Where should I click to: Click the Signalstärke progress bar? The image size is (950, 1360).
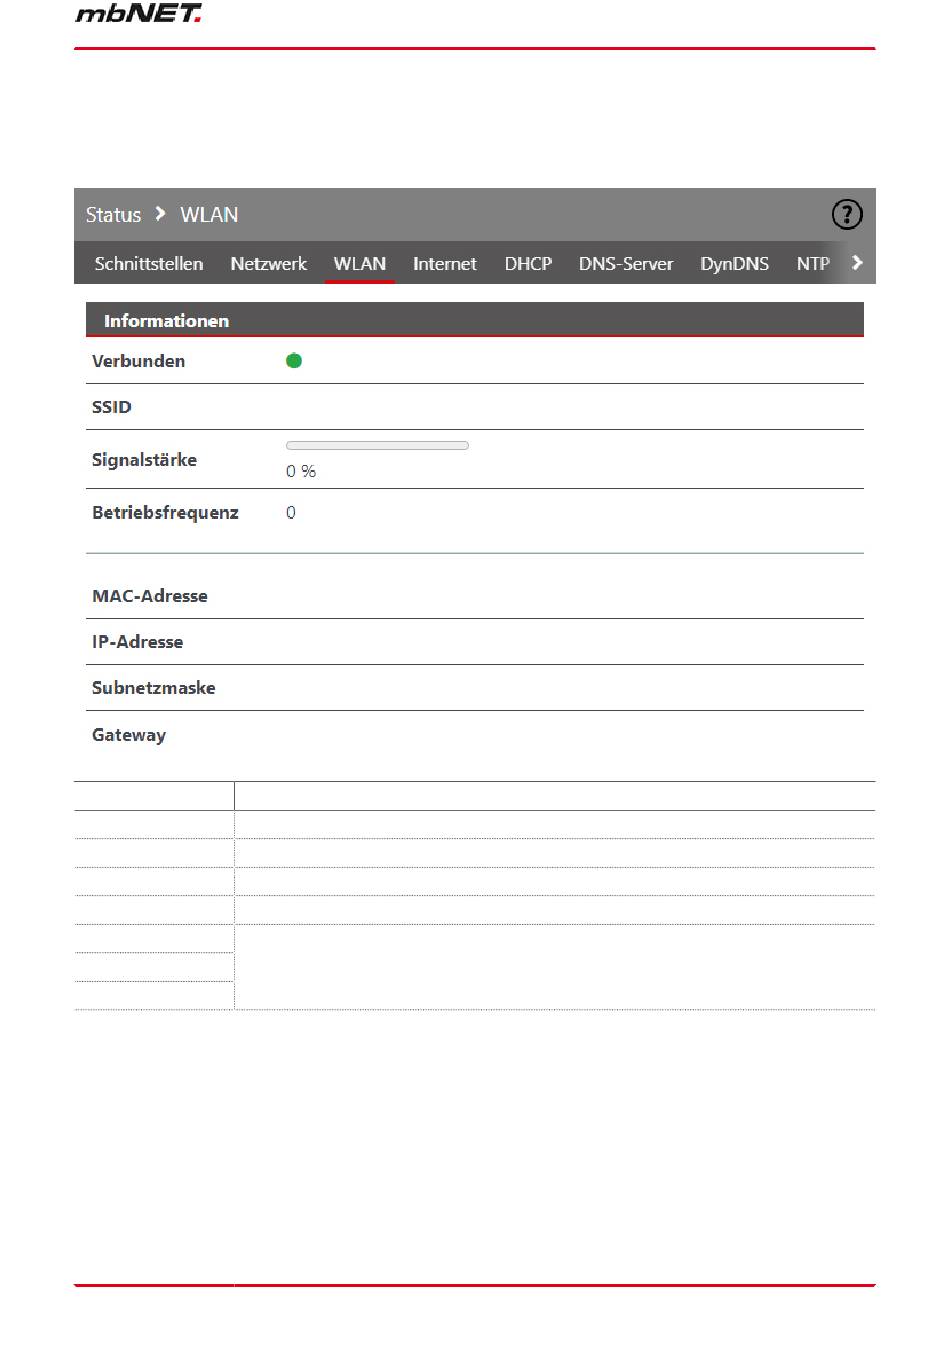click(377, 445)
